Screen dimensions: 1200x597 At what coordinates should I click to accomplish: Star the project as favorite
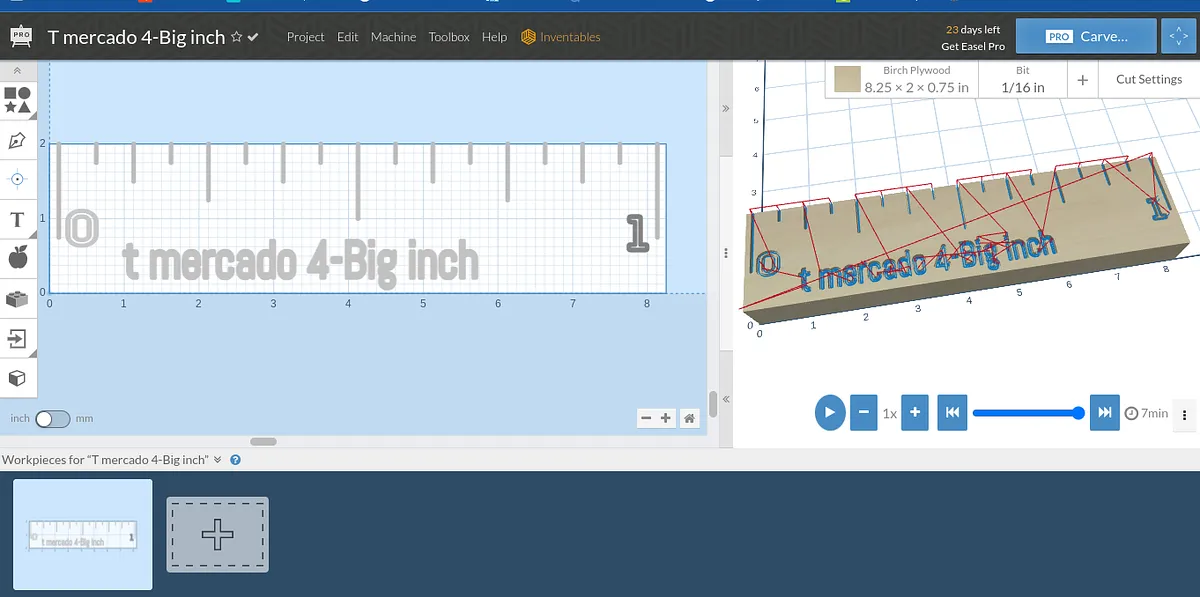(x=236, y=37)
